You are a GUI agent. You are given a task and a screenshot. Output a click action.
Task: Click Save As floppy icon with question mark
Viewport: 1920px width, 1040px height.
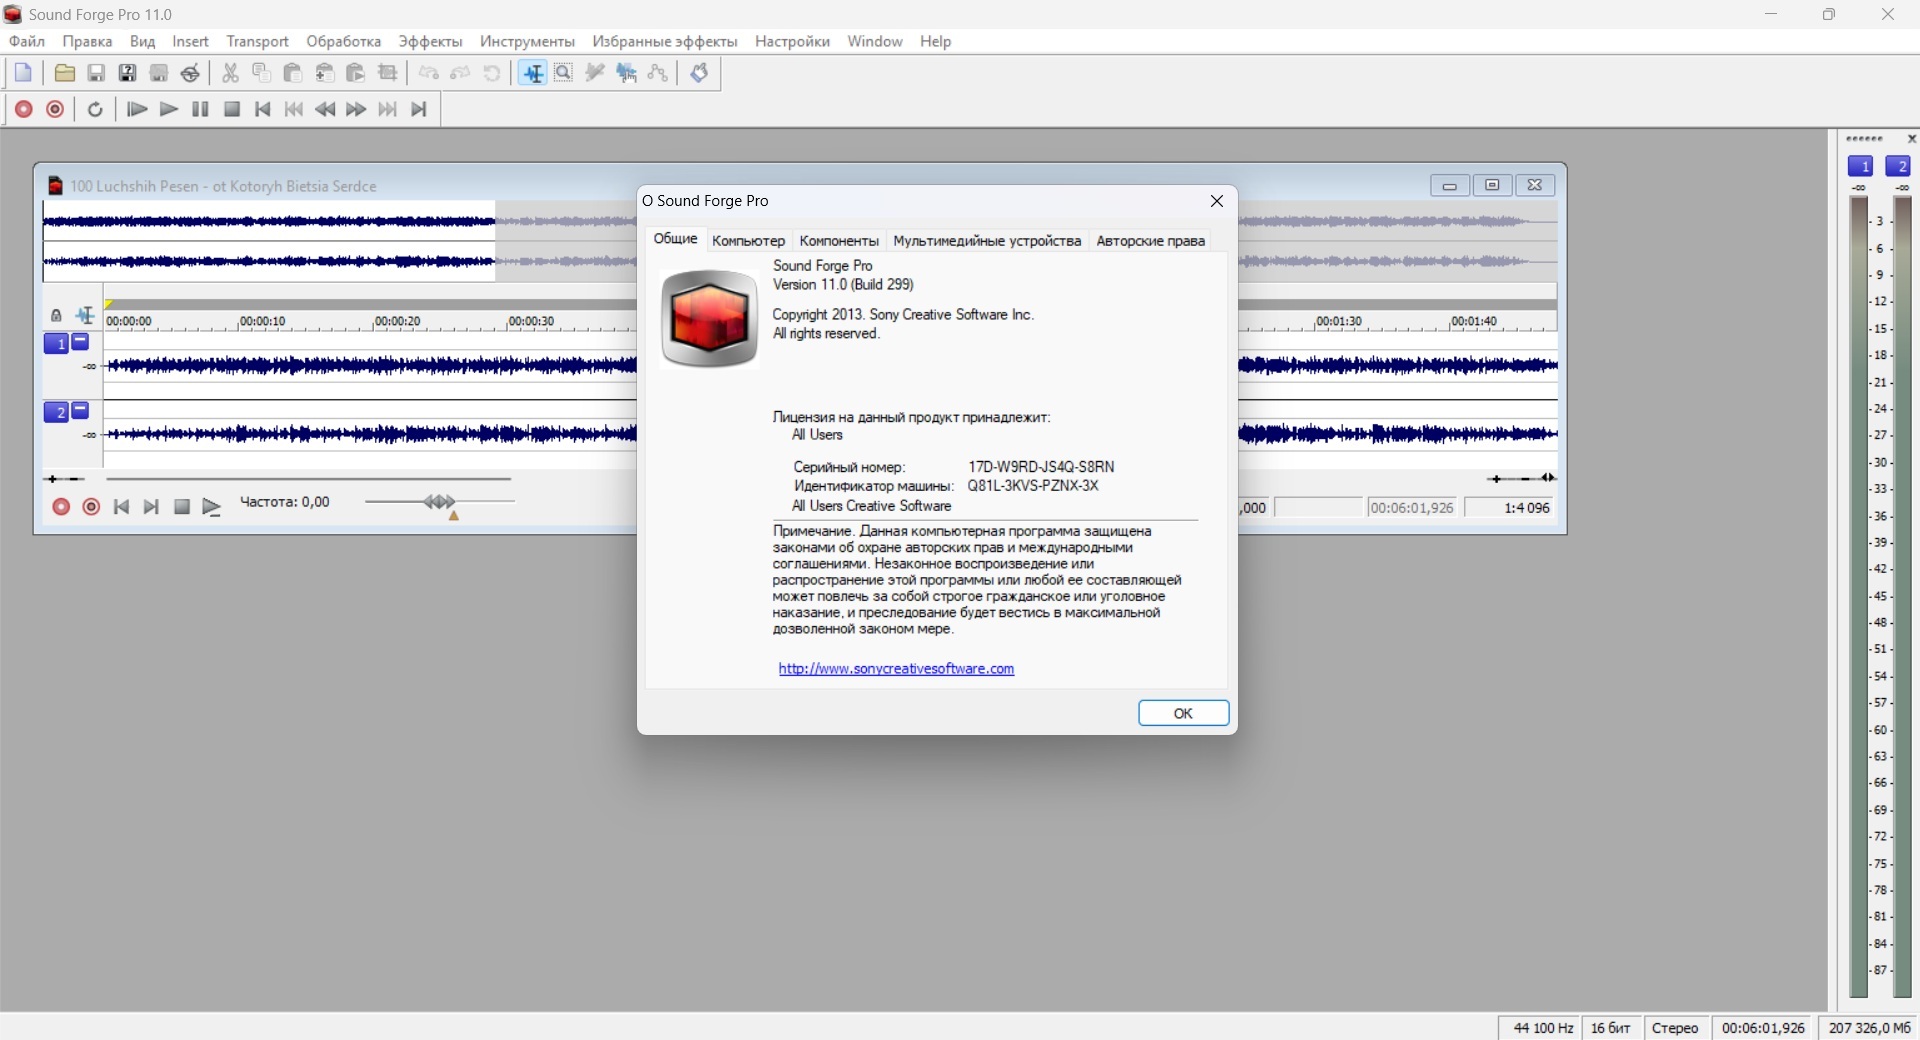point(128,73)
